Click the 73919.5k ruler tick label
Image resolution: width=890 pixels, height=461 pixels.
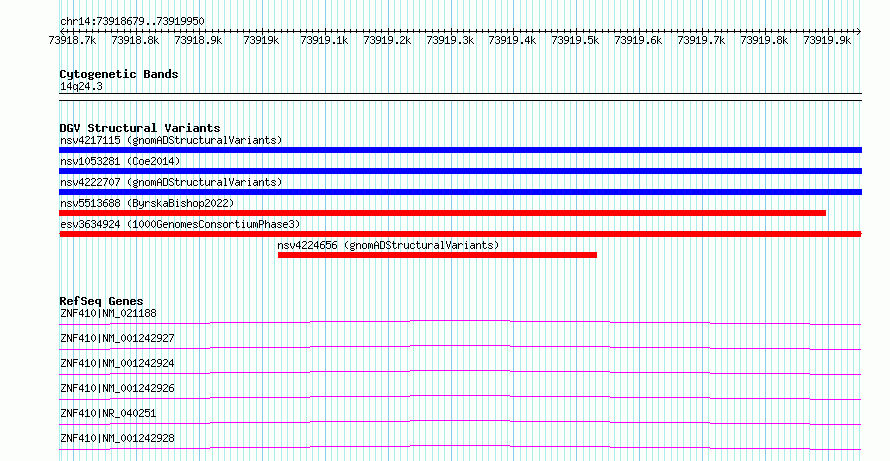coord(576,40)
